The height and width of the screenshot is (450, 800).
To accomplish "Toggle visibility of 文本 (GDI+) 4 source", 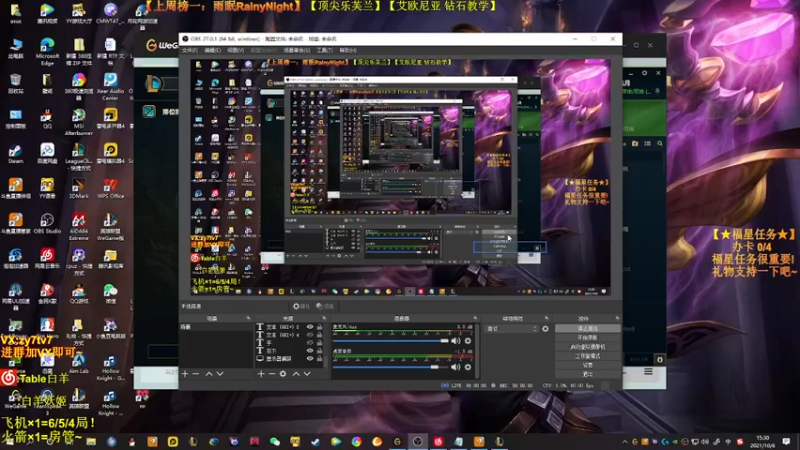I will click(310, 335).
